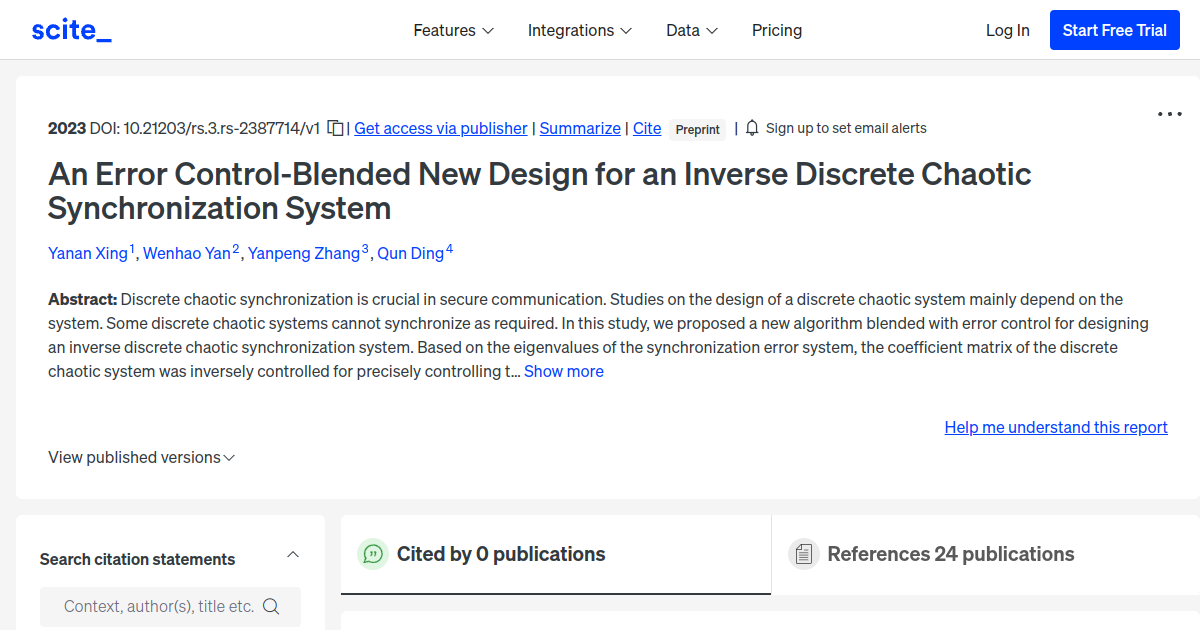Open the Pricing menu item

[777, 30]
